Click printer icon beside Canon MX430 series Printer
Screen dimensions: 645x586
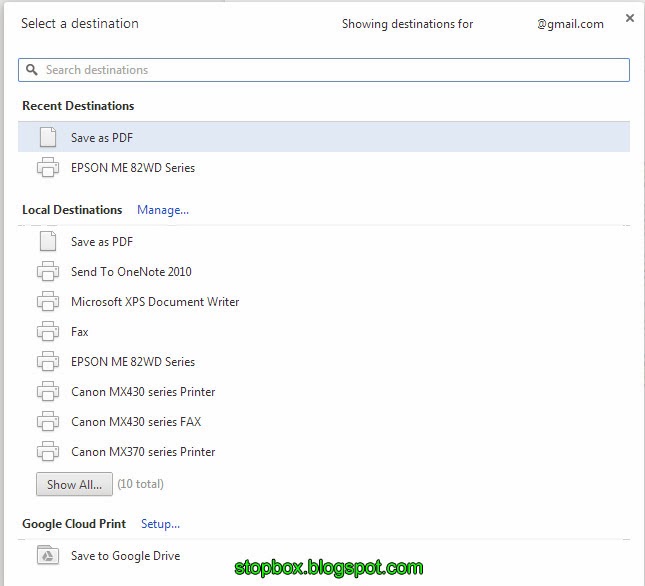48,391
